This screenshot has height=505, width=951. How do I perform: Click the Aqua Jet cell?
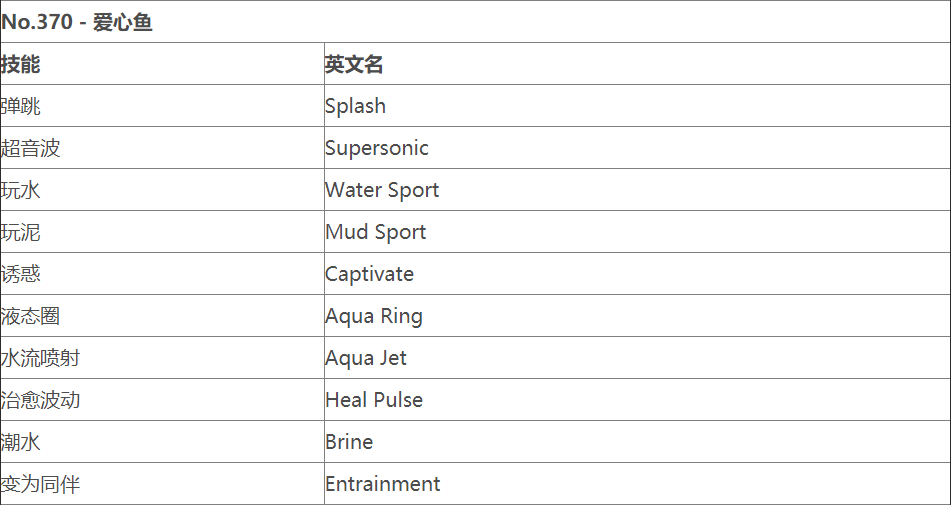point(366,358)
